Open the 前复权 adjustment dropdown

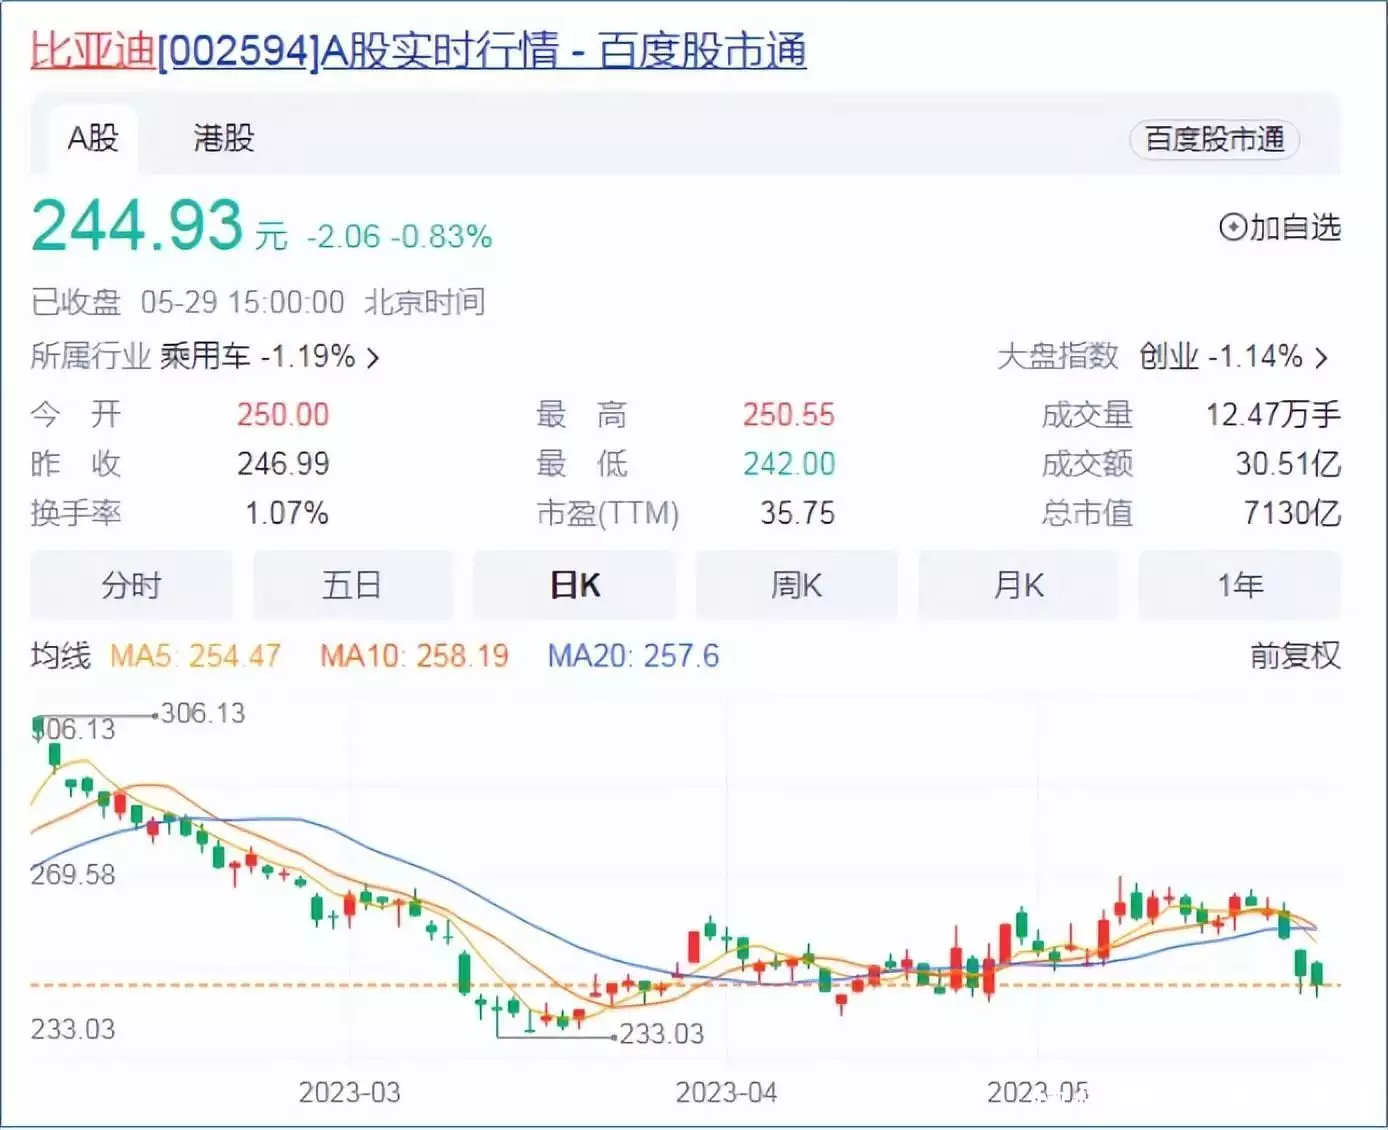coord(1294,656)
